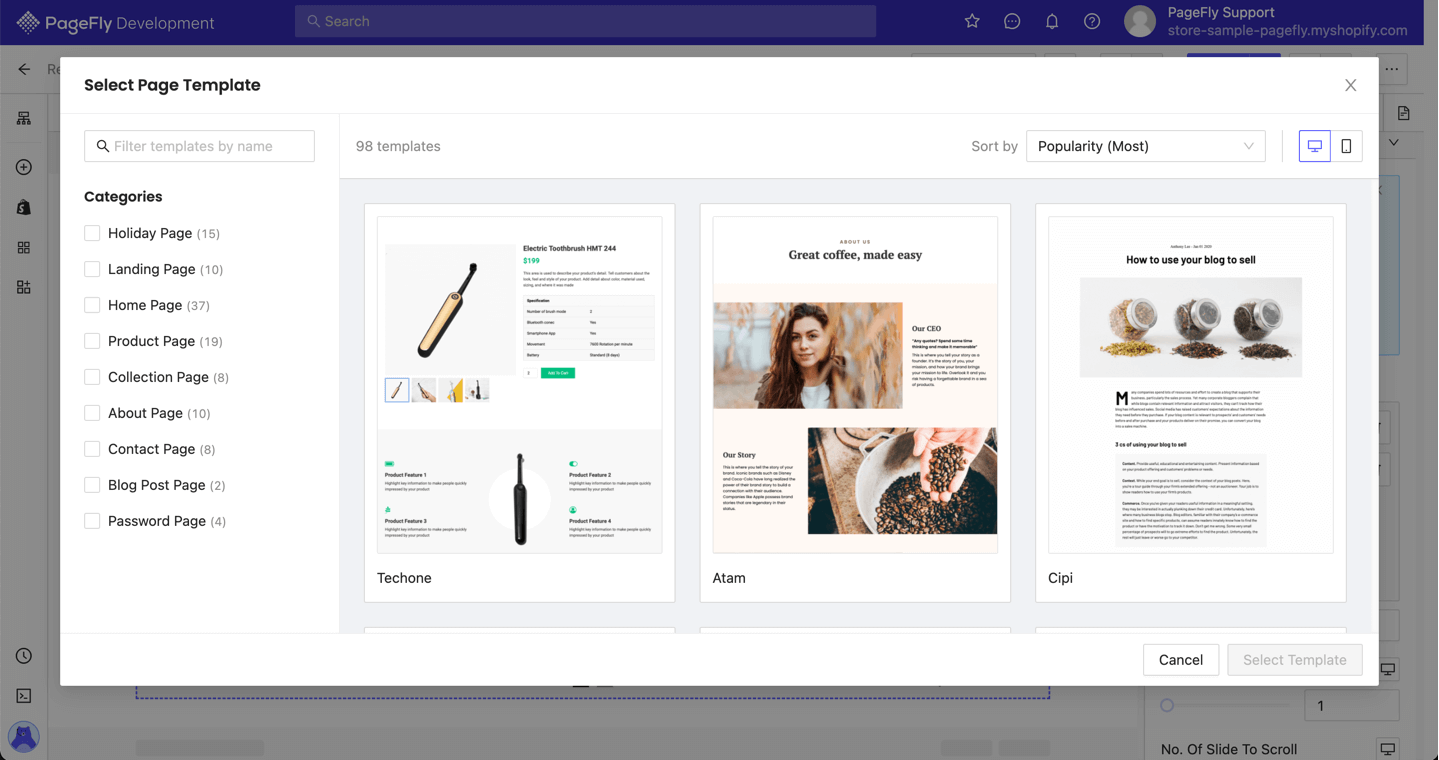
Task: Open the page outline sidebar icon
Action: [24, 118]
